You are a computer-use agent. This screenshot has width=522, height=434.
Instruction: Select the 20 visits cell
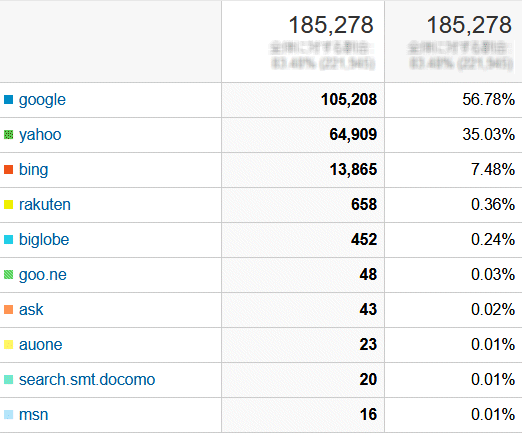click(303, 380)
